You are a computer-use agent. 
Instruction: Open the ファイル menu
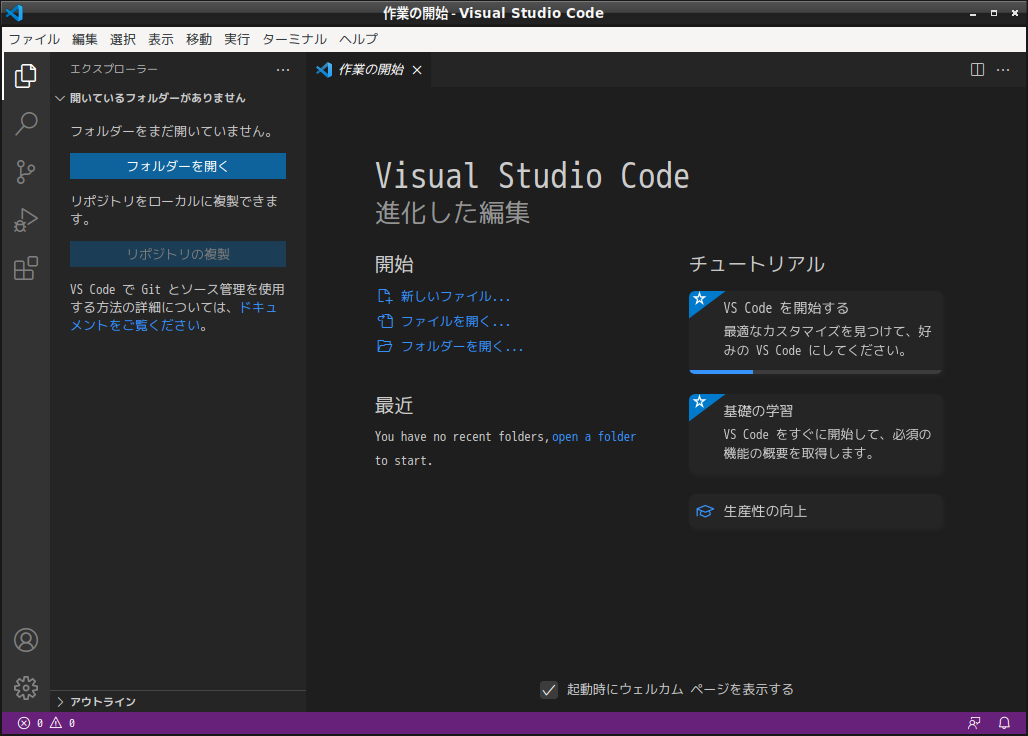pyautogui.click(x=34, y=39)
